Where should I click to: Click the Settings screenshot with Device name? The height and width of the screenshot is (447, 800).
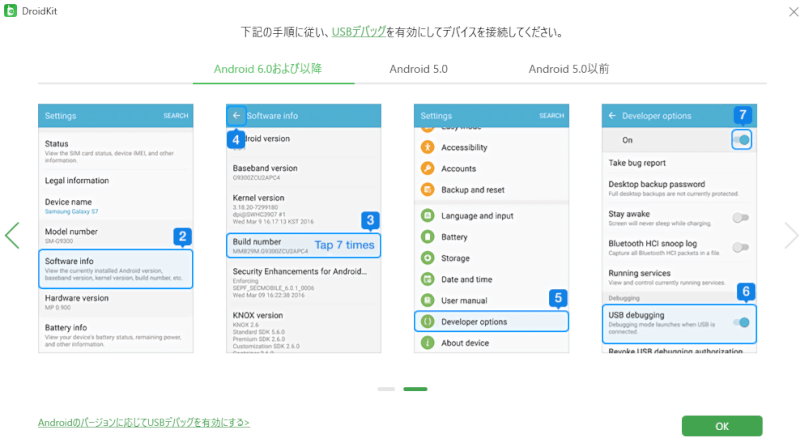point(116,229)
